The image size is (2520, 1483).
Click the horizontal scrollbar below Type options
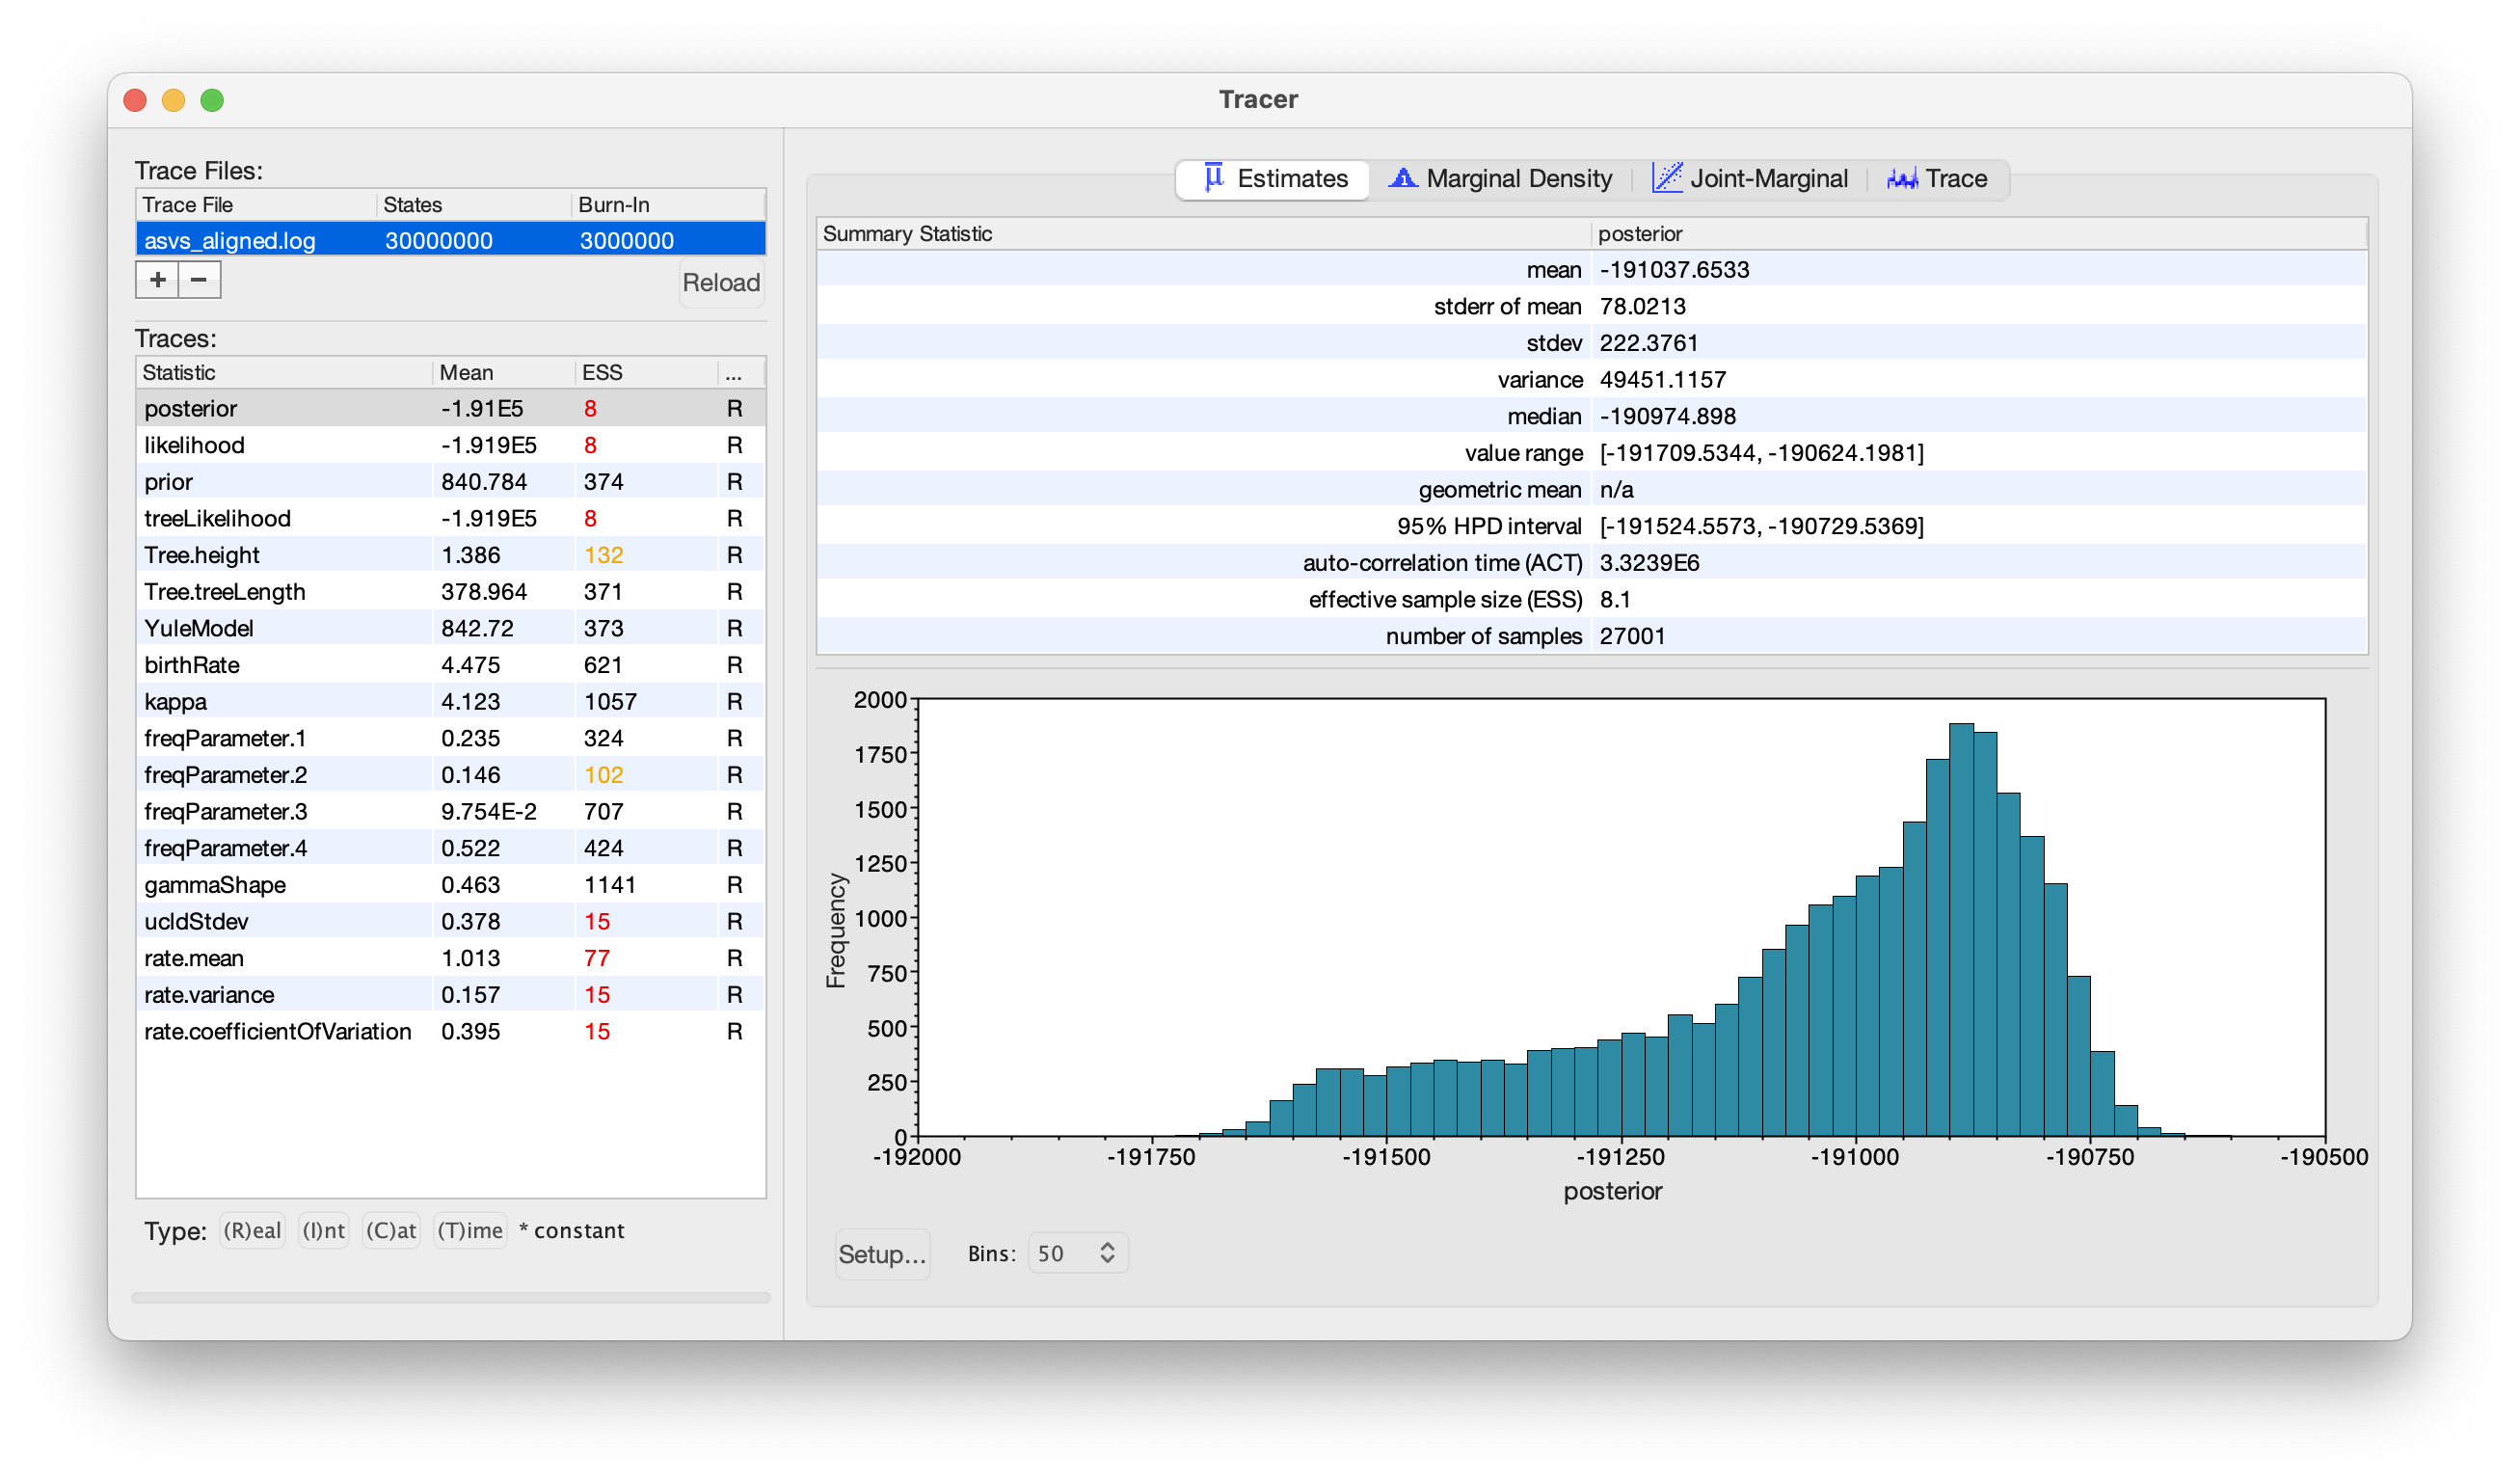coord(451,1298)
